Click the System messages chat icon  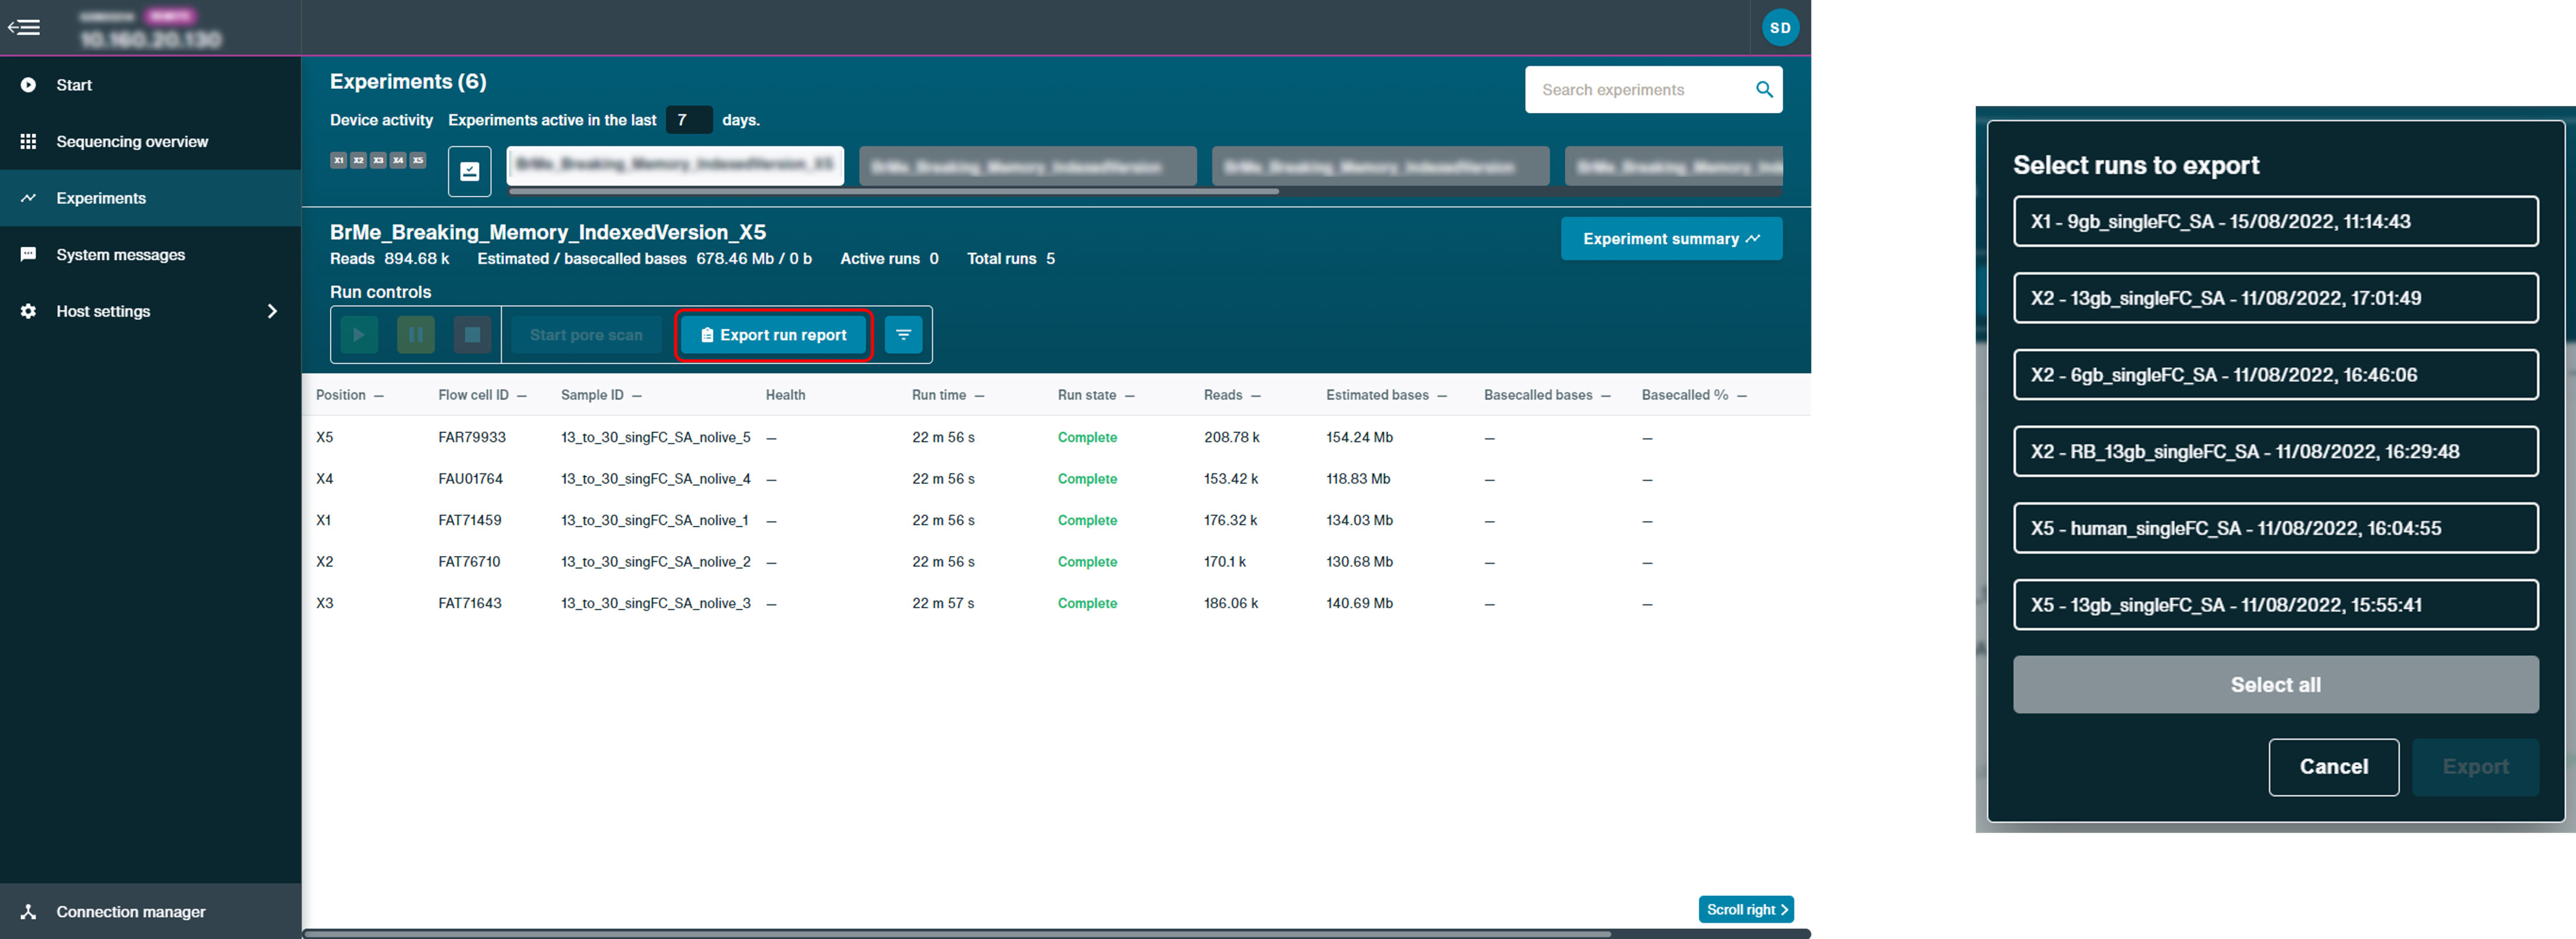click(28, 255)
